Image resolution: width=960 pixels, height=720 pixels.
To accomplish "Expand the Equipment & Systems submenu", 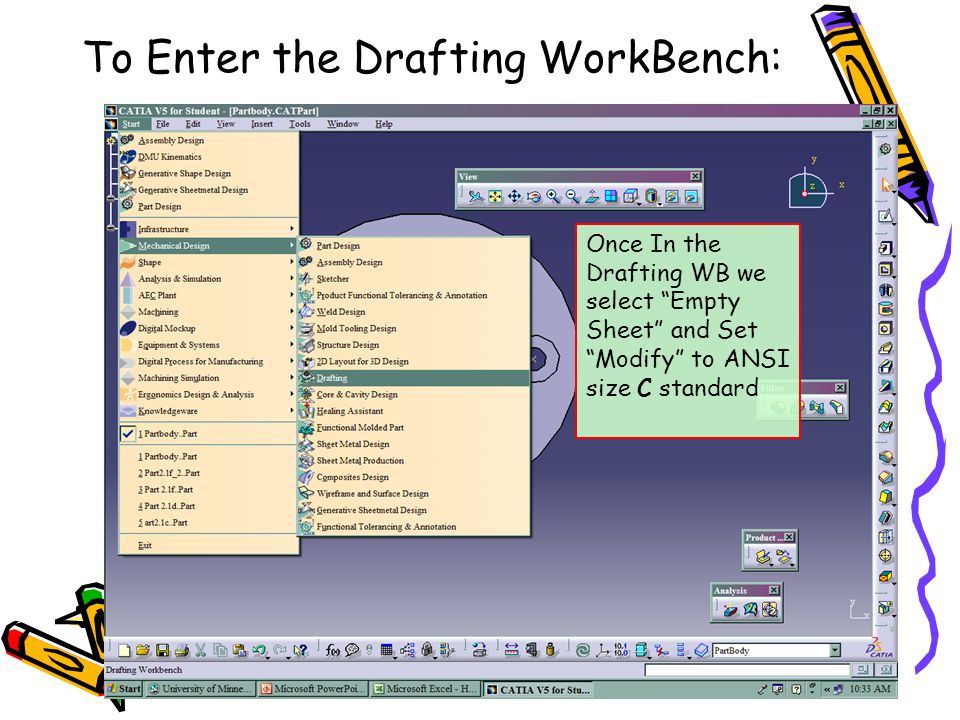I will point(208,345).
